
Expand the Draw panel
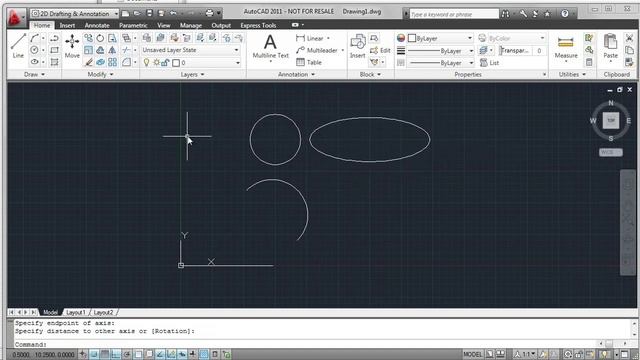34,74
